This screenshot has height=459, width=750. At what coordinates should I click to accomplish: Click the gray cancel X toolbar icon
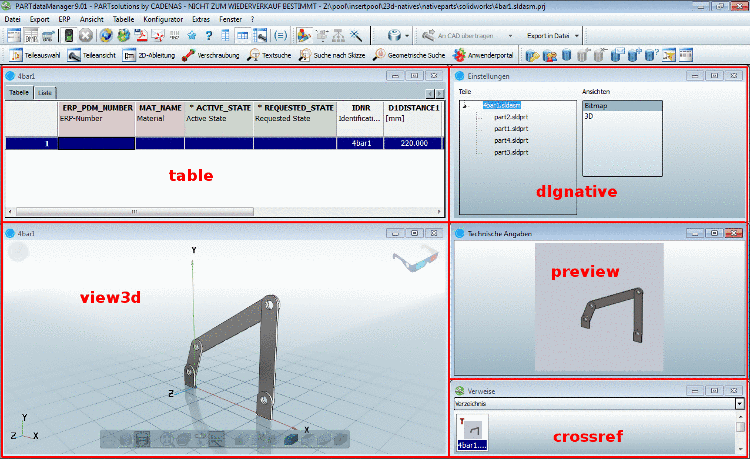[x=86, y=36]
